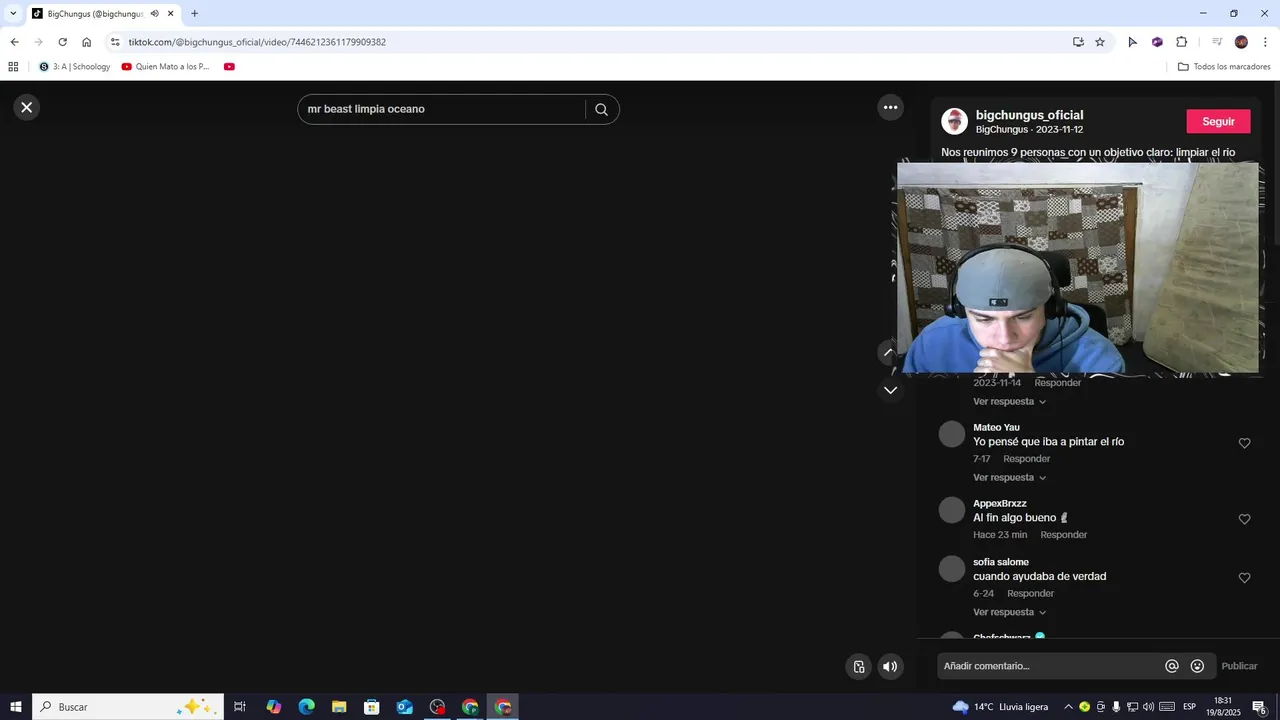Toggle the video mute speaker button
Screen dimensions: 1280x720
[890, 666]
